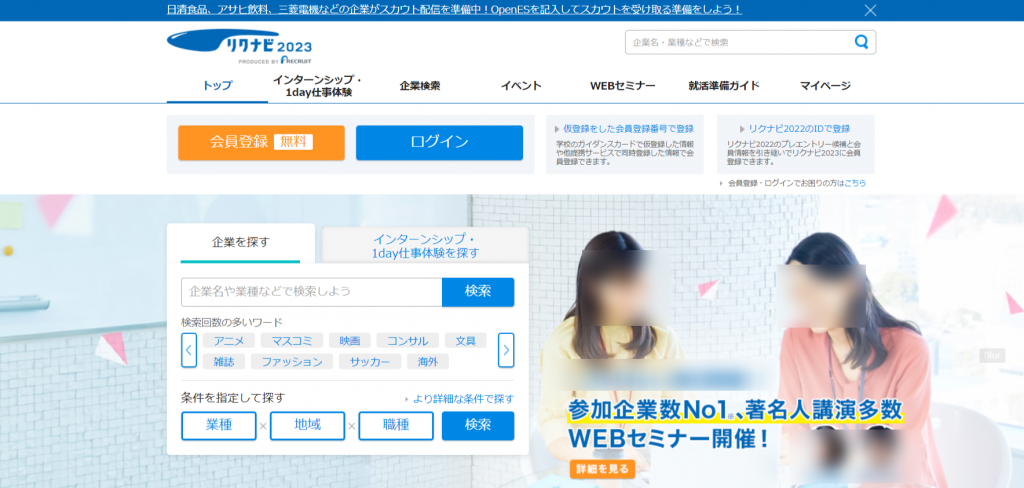Click the blue ログイン button

point(440,142)
